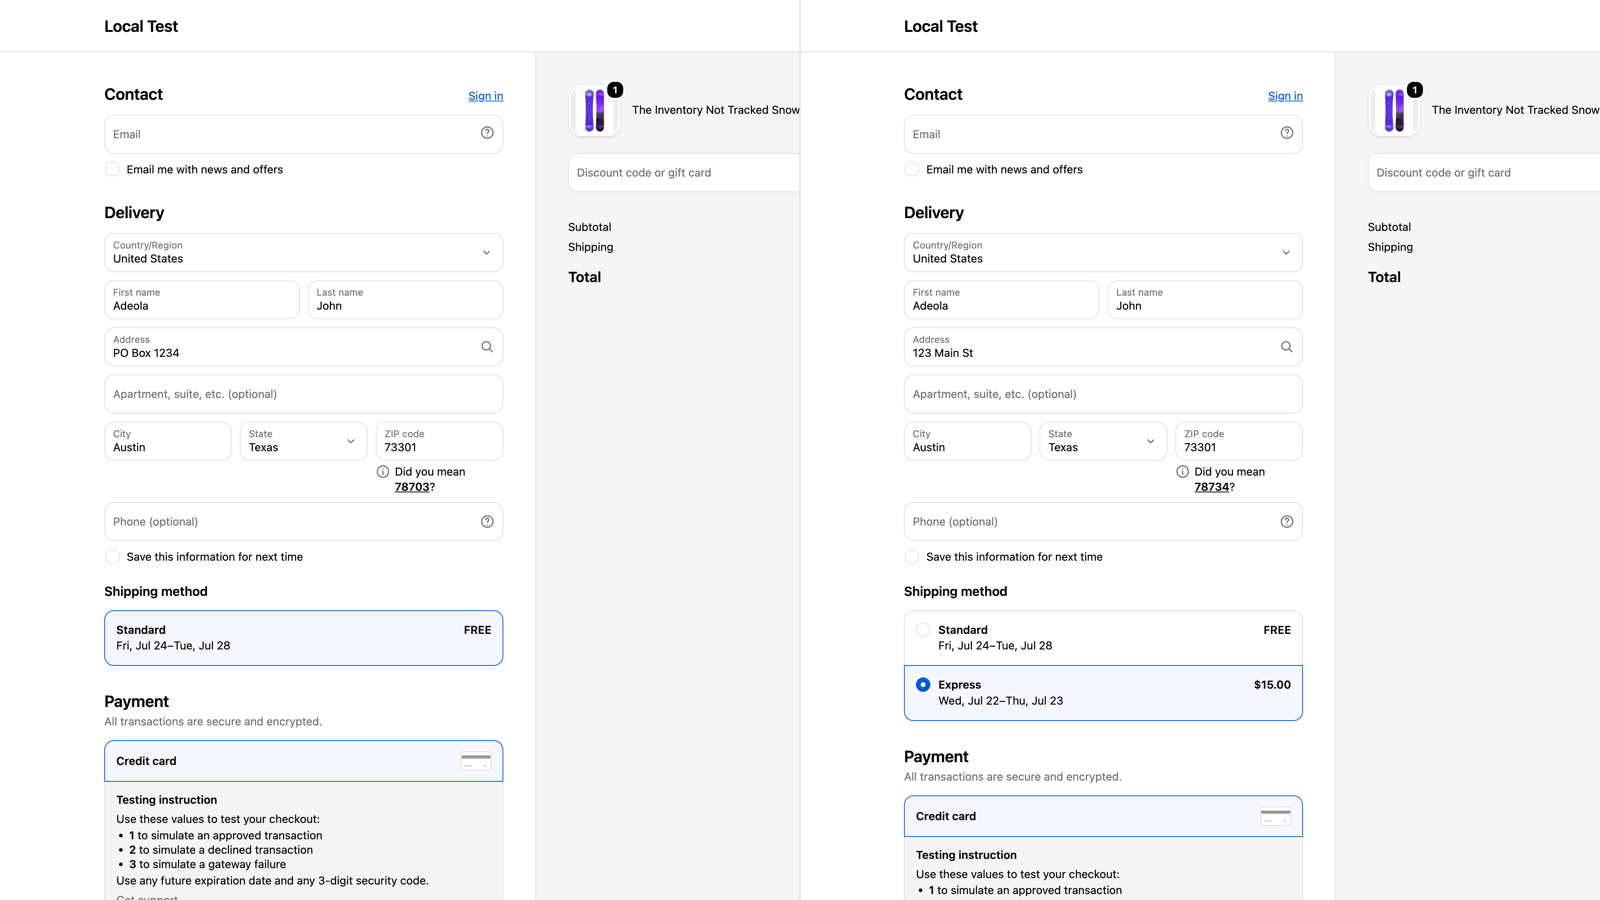Click suggested ZIP 78703 link
This screenshot has height=900, width=1600.
(x=412, y=487)
